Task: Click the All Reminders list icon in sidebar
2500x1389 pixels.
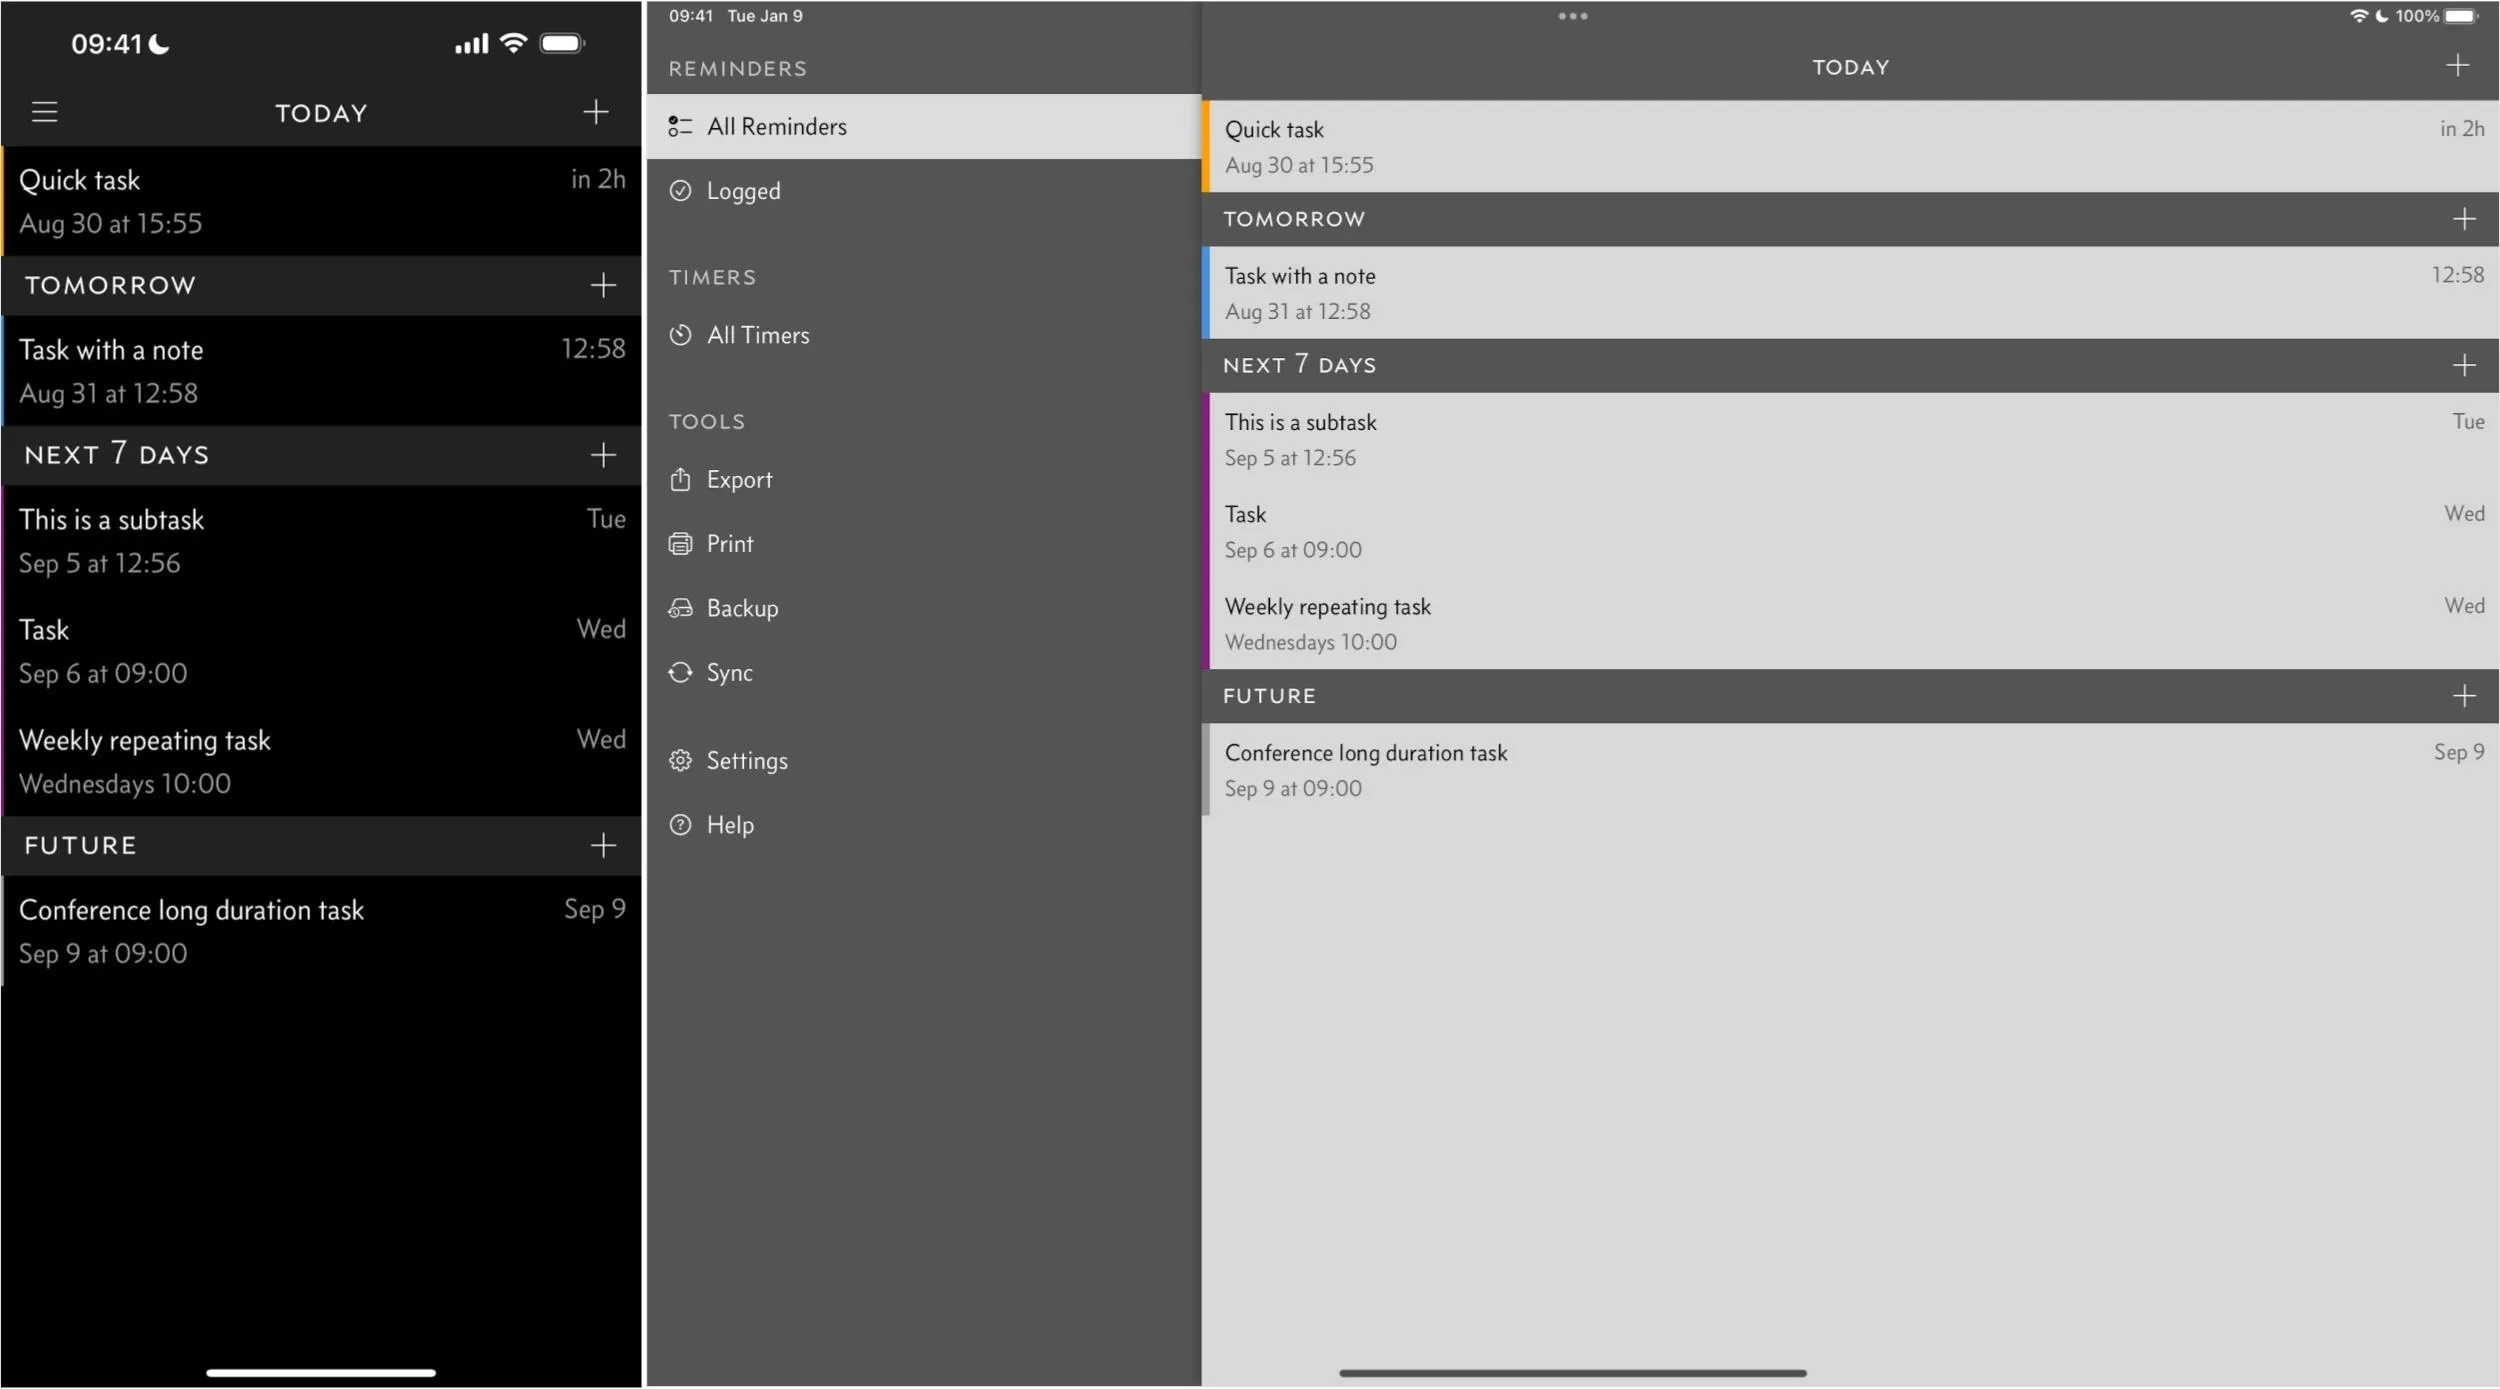Action: click(x=680, y=126)
